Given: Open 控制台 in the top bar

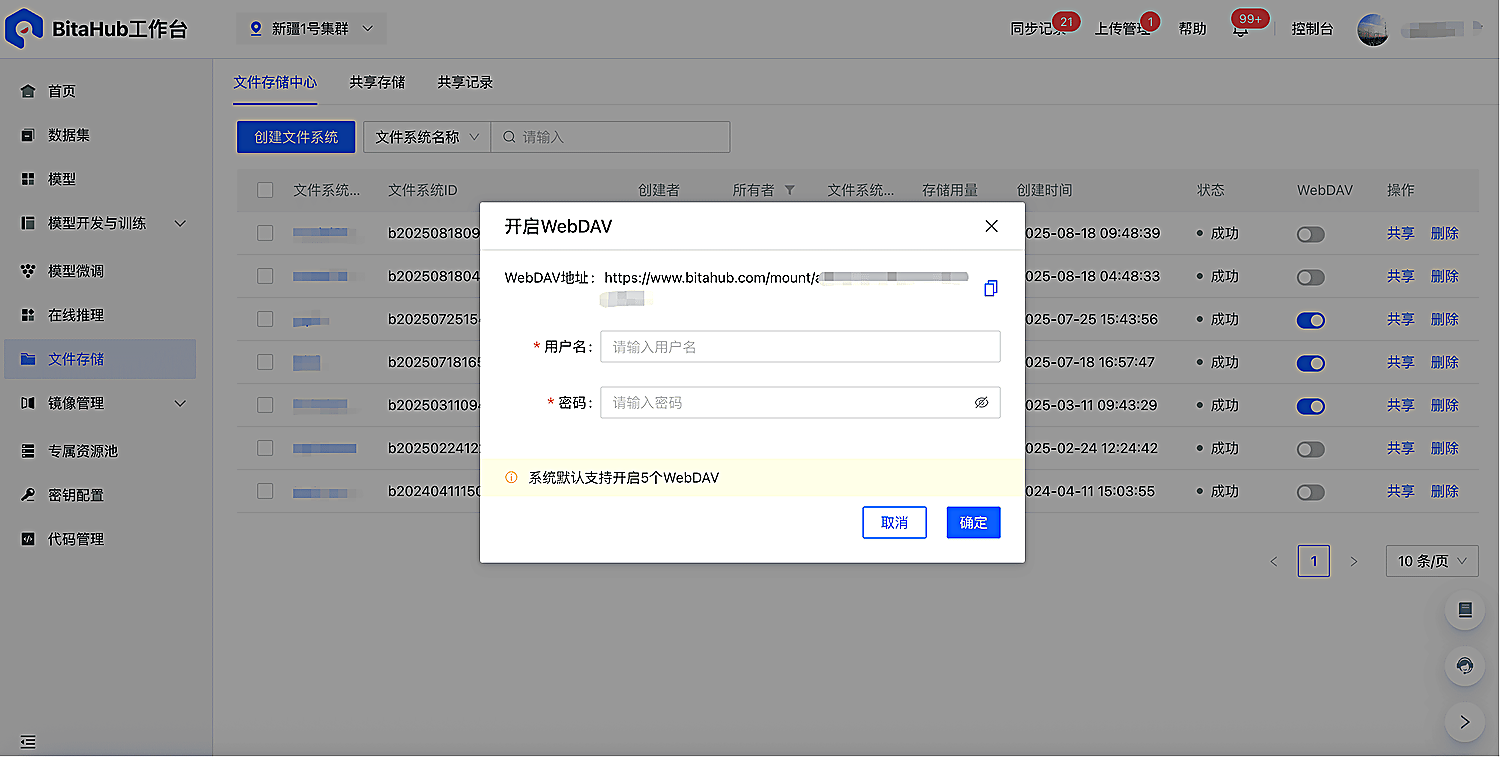Looking at the screenshot, I should point(1312,29).
